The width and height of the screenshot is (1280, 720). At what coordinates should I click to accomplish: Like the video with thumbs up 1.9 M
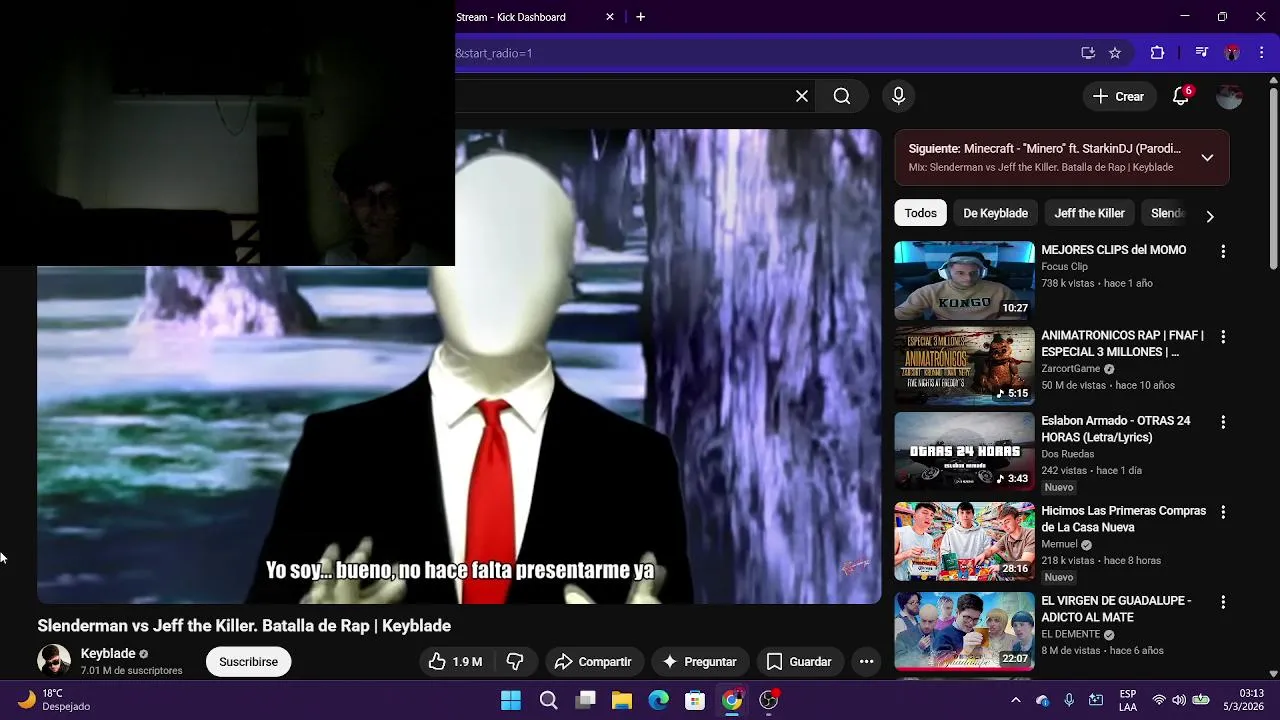[455, 662]
